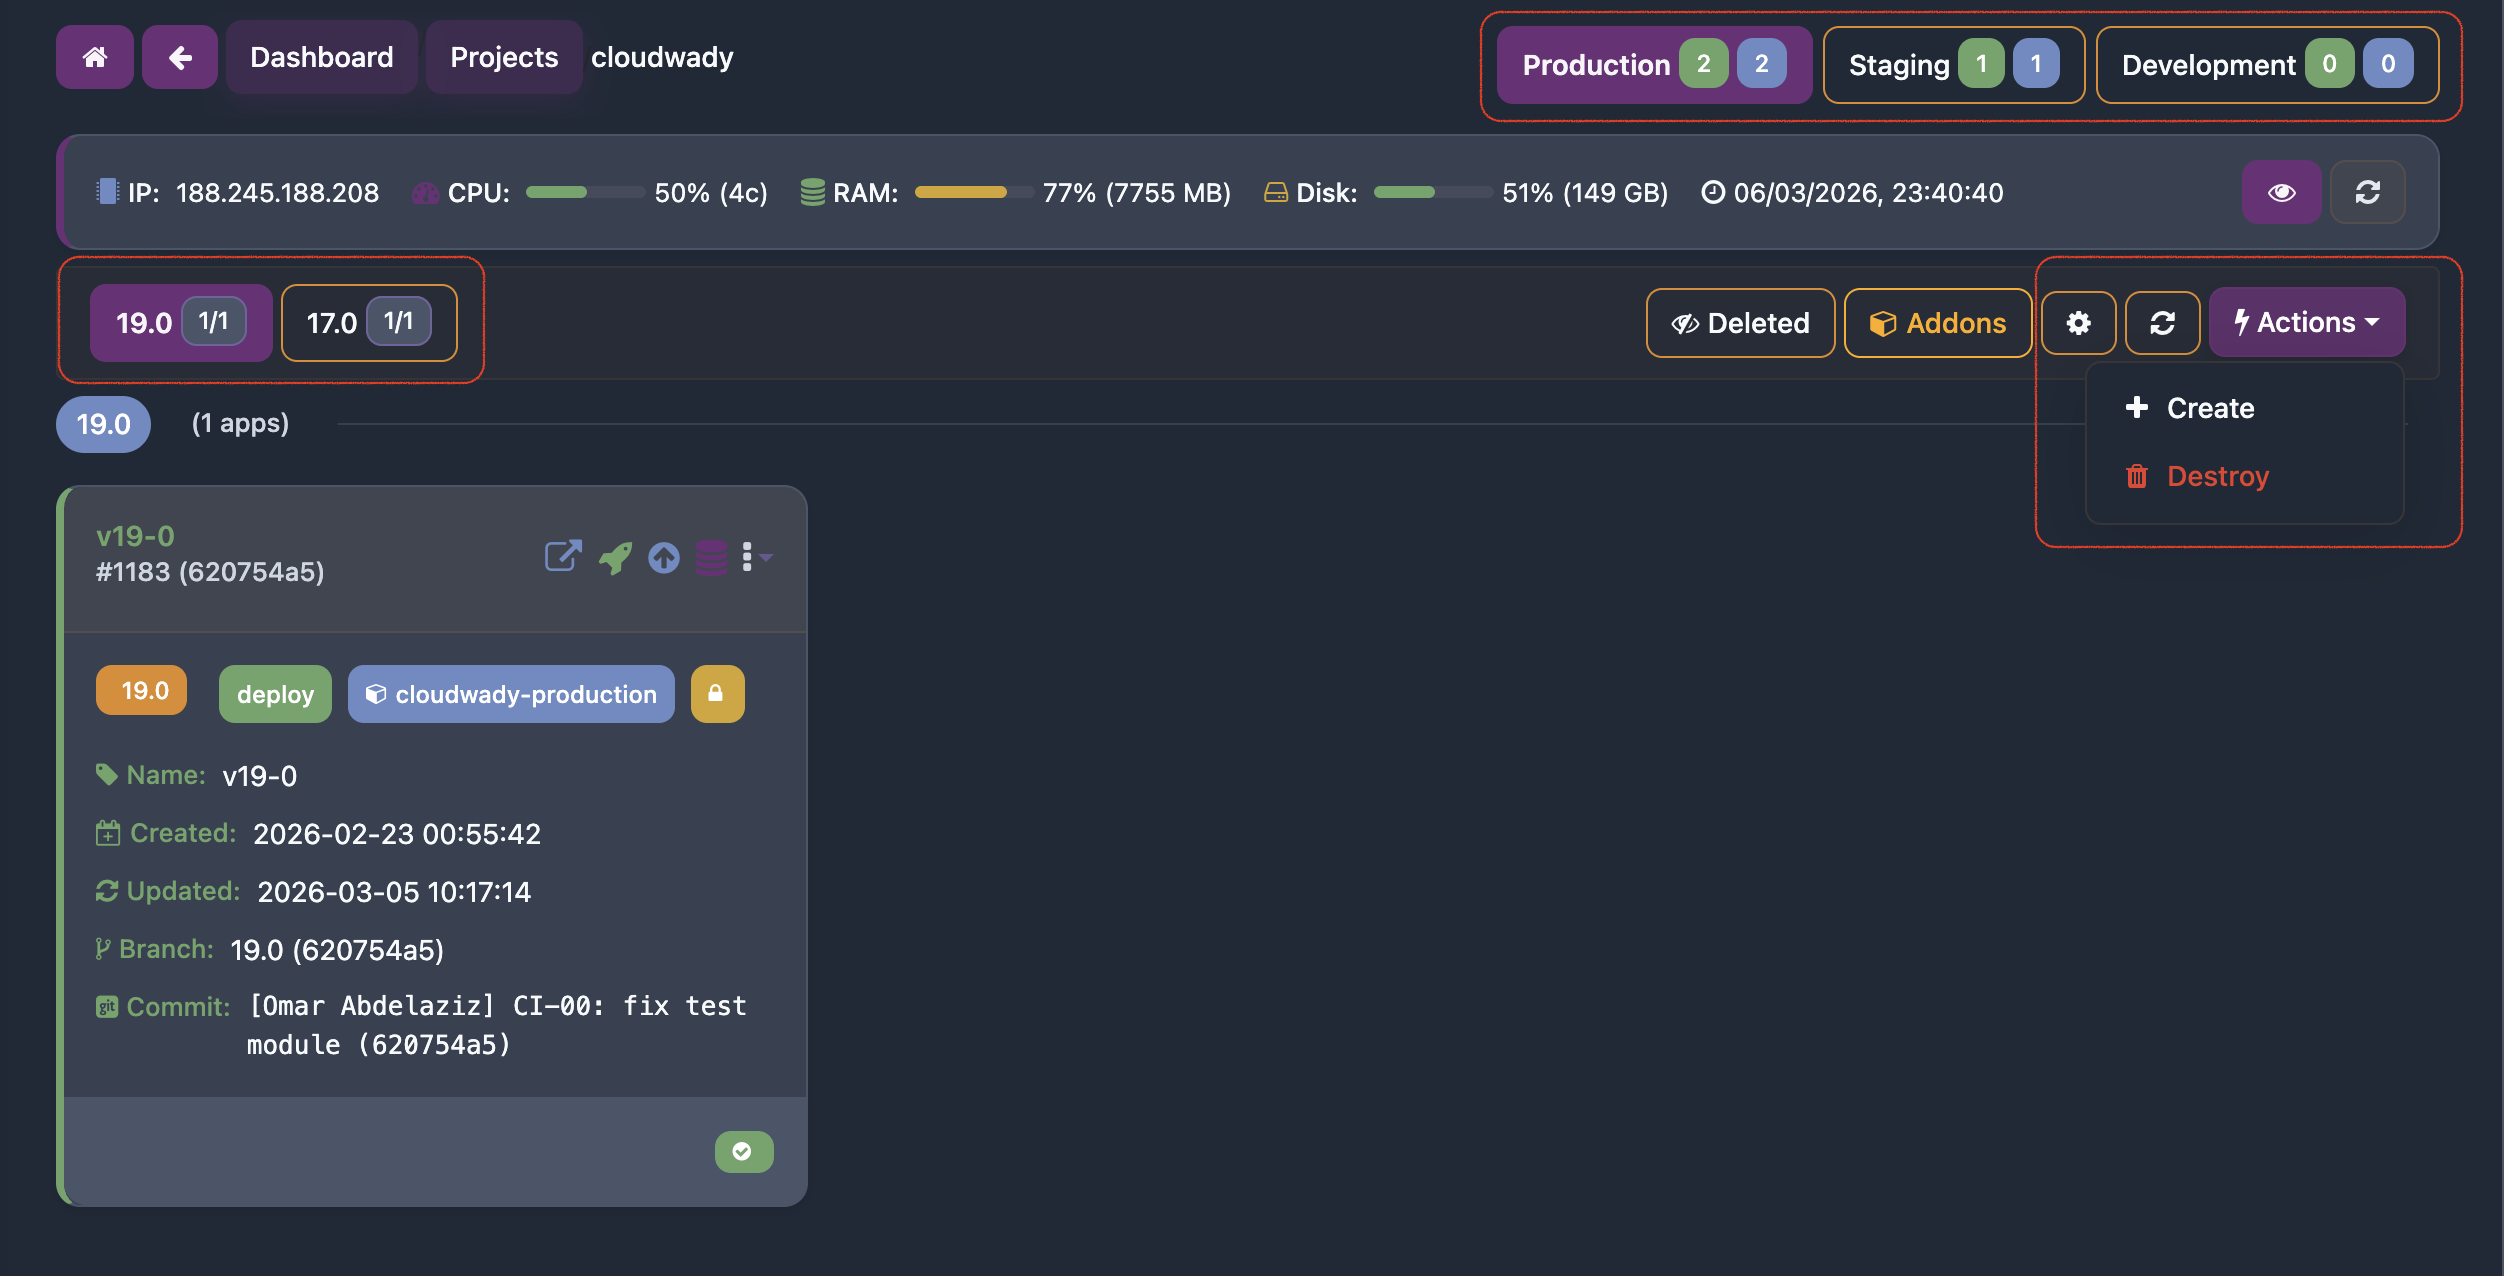Image resolution: width=2504 pixels, height=1276 pixels.
Task: Toggle server info visibility with the eye button
Action: (x=2281, y=192)
